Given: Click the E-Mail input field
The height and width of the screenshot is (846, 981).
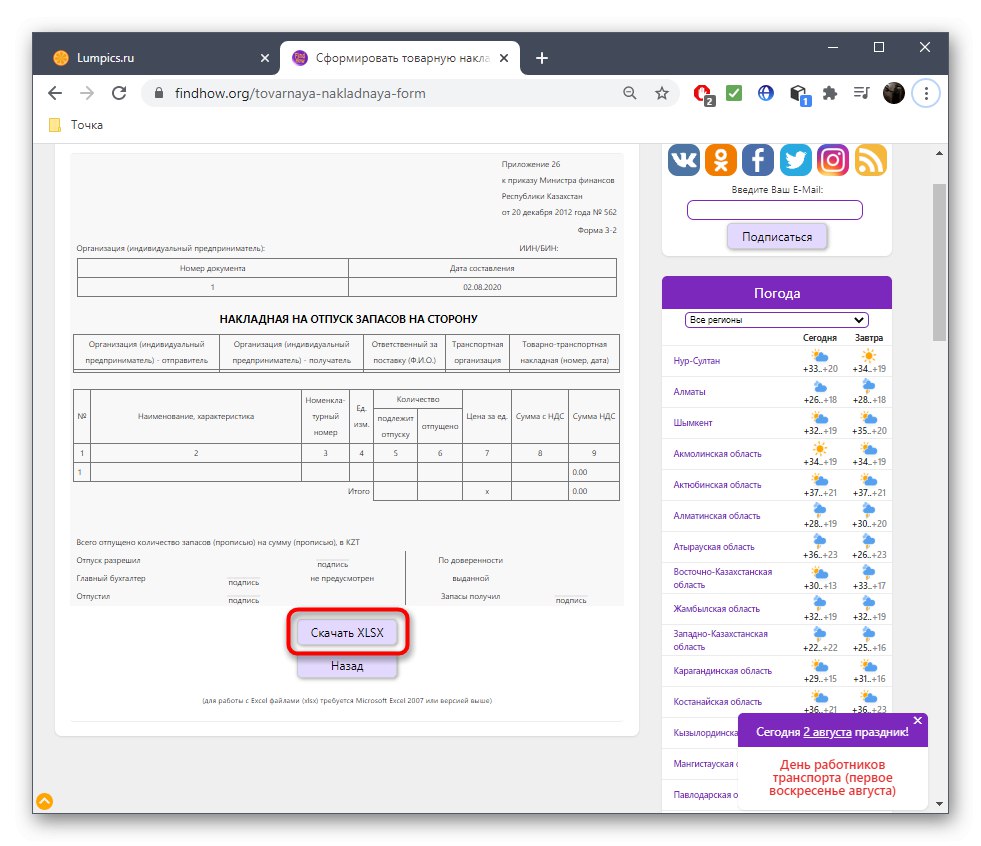Looking at the screenshot, I should pyautogui.click(x=774, y=209).
